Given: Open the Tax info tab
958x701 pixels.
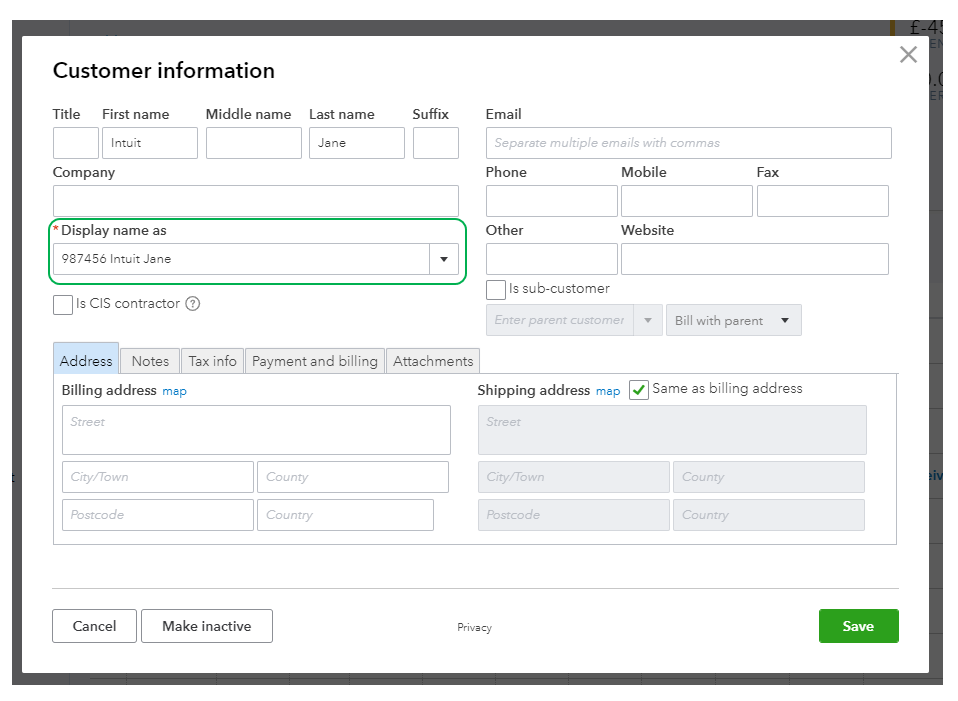Looking at the screenshot, I should (213, 361).
